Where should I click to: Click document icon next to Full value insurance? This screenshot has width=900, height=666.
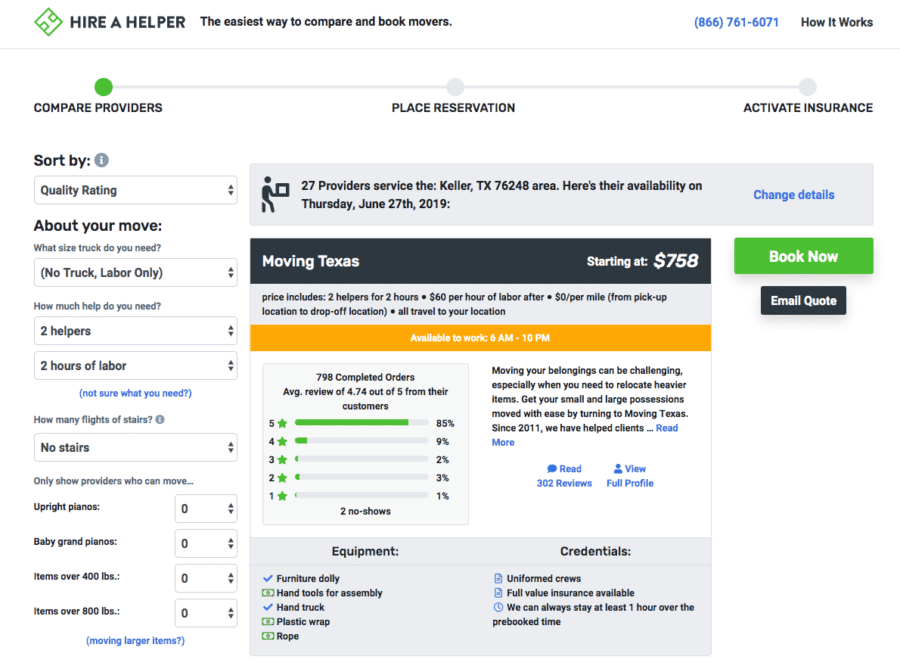click(498, 593)
